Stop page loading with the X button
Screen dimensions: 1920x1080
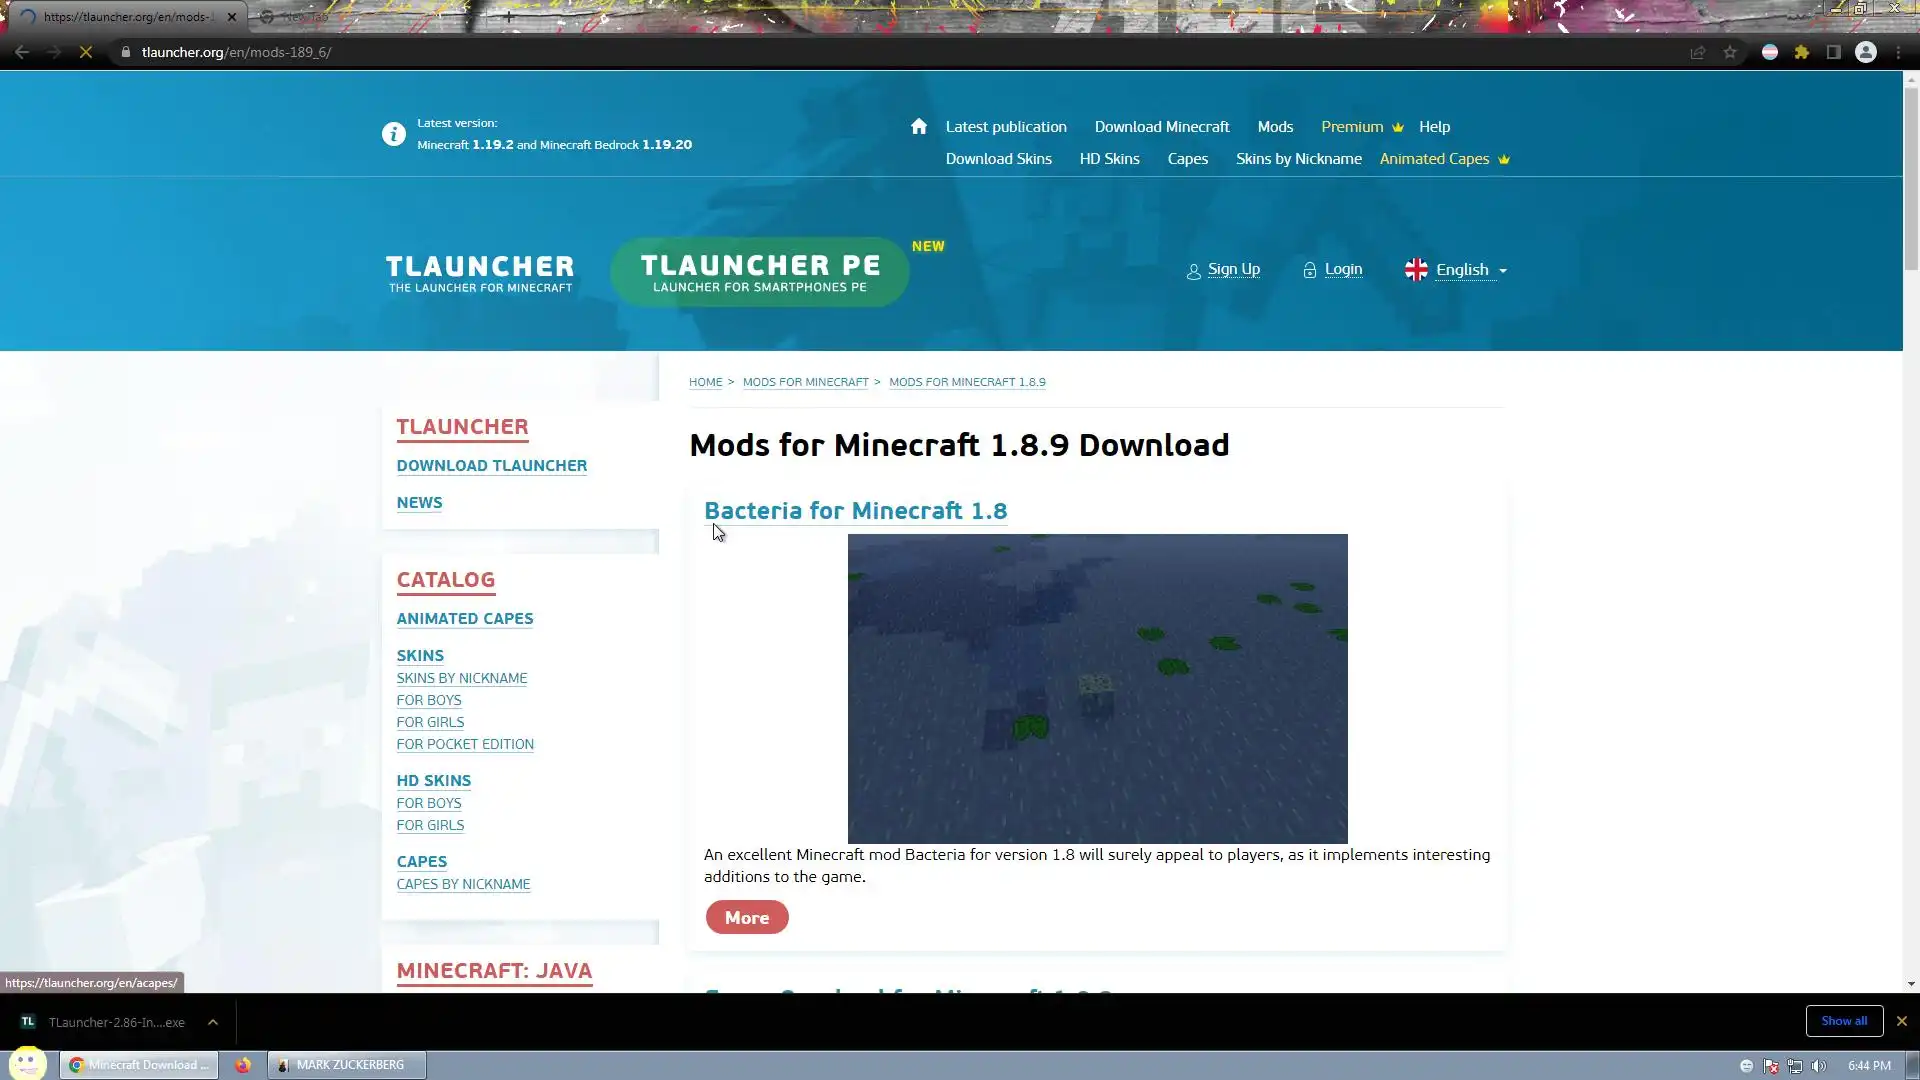coord(86,52)
